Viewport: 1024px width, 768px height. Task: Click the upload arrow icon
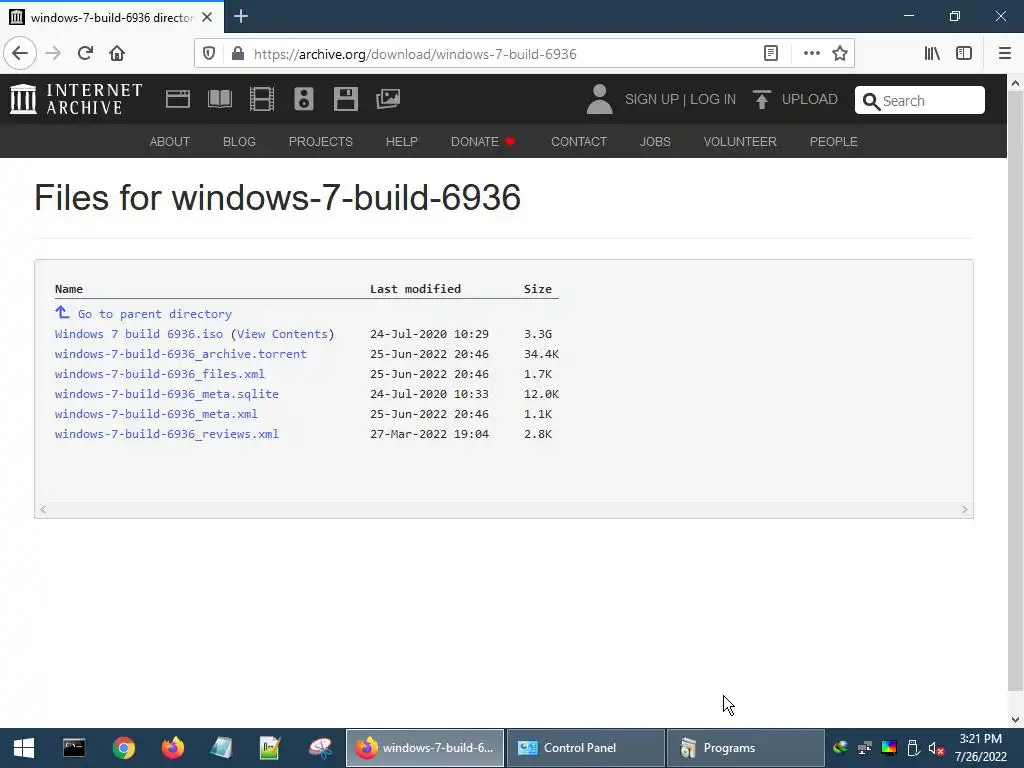[x=761, y=99]
